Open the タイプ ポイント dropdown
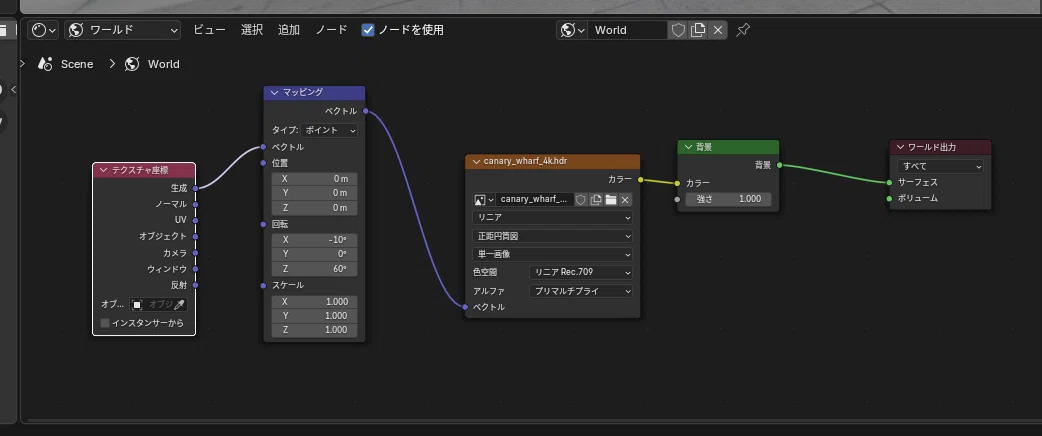Screen dimensions: 1042x436 pos(330,130)
